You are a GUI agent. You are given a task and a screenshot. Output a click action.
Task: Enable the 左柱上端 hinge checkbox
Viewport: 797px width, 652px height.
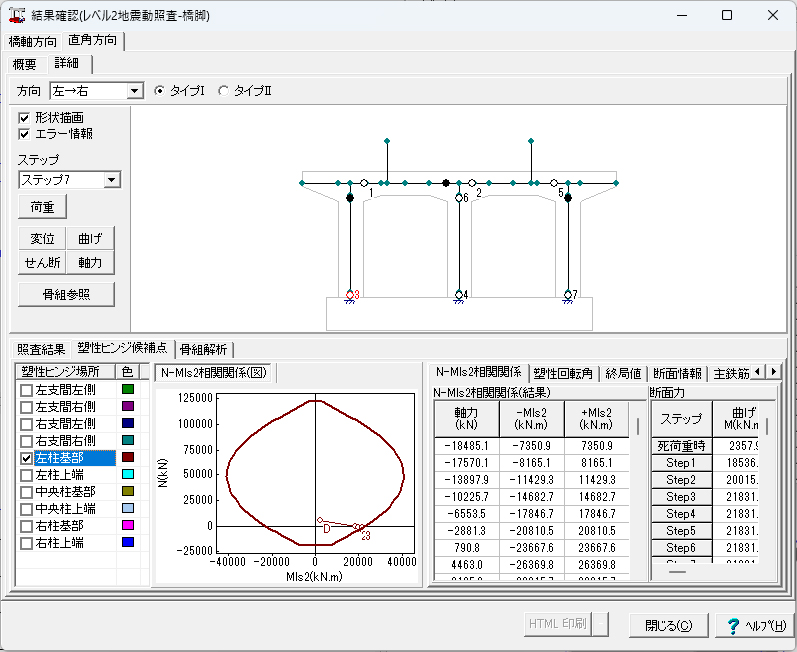[26, 474]
